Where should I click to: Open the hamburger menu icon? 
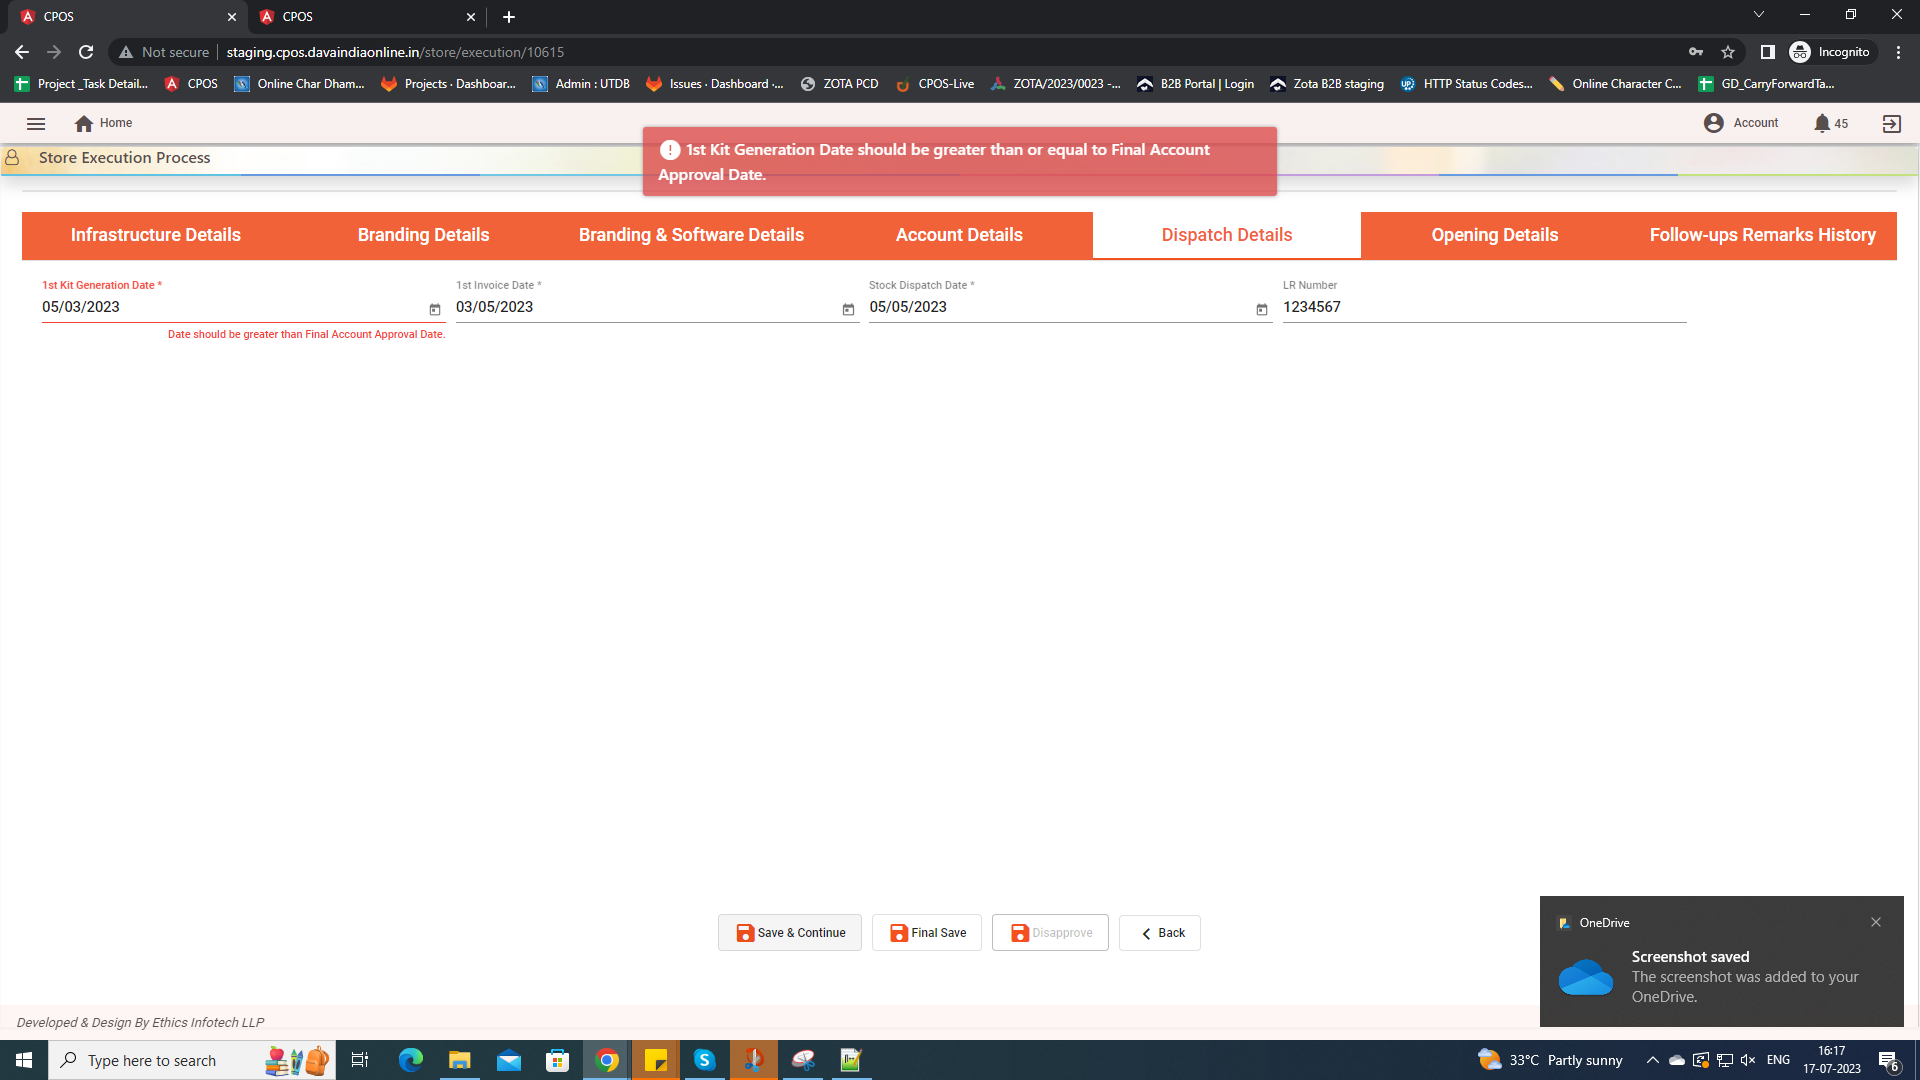tap(36, 124)
